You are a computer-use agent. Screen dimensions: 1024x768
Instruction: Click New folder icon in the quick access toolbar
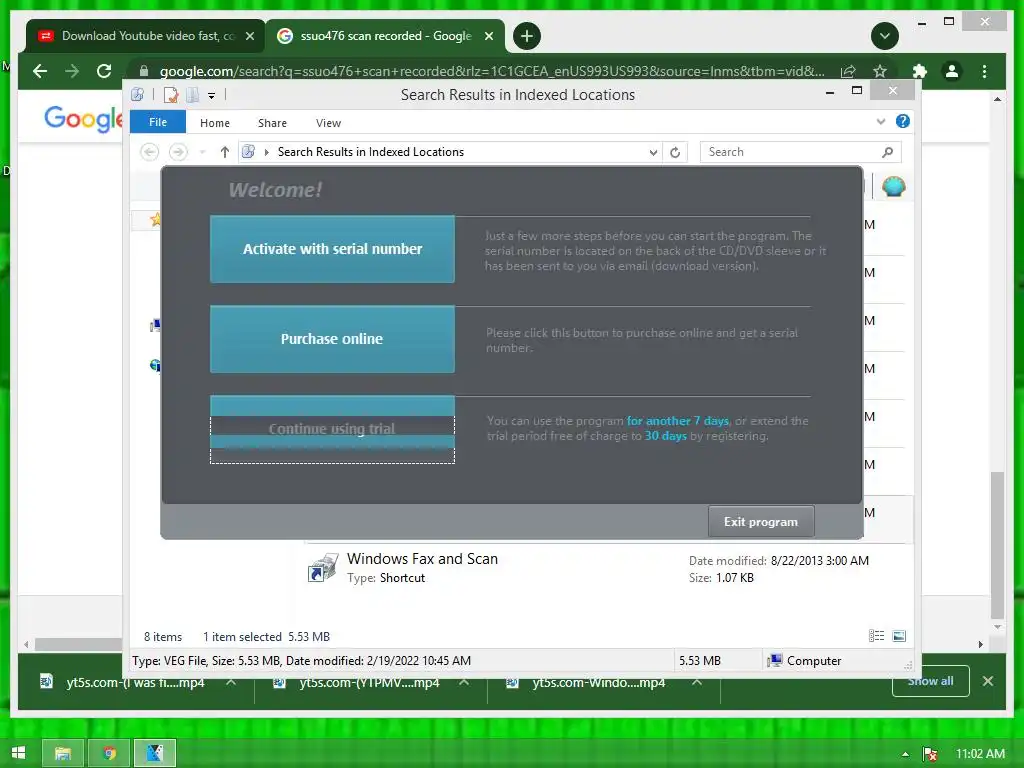[193, 95]
